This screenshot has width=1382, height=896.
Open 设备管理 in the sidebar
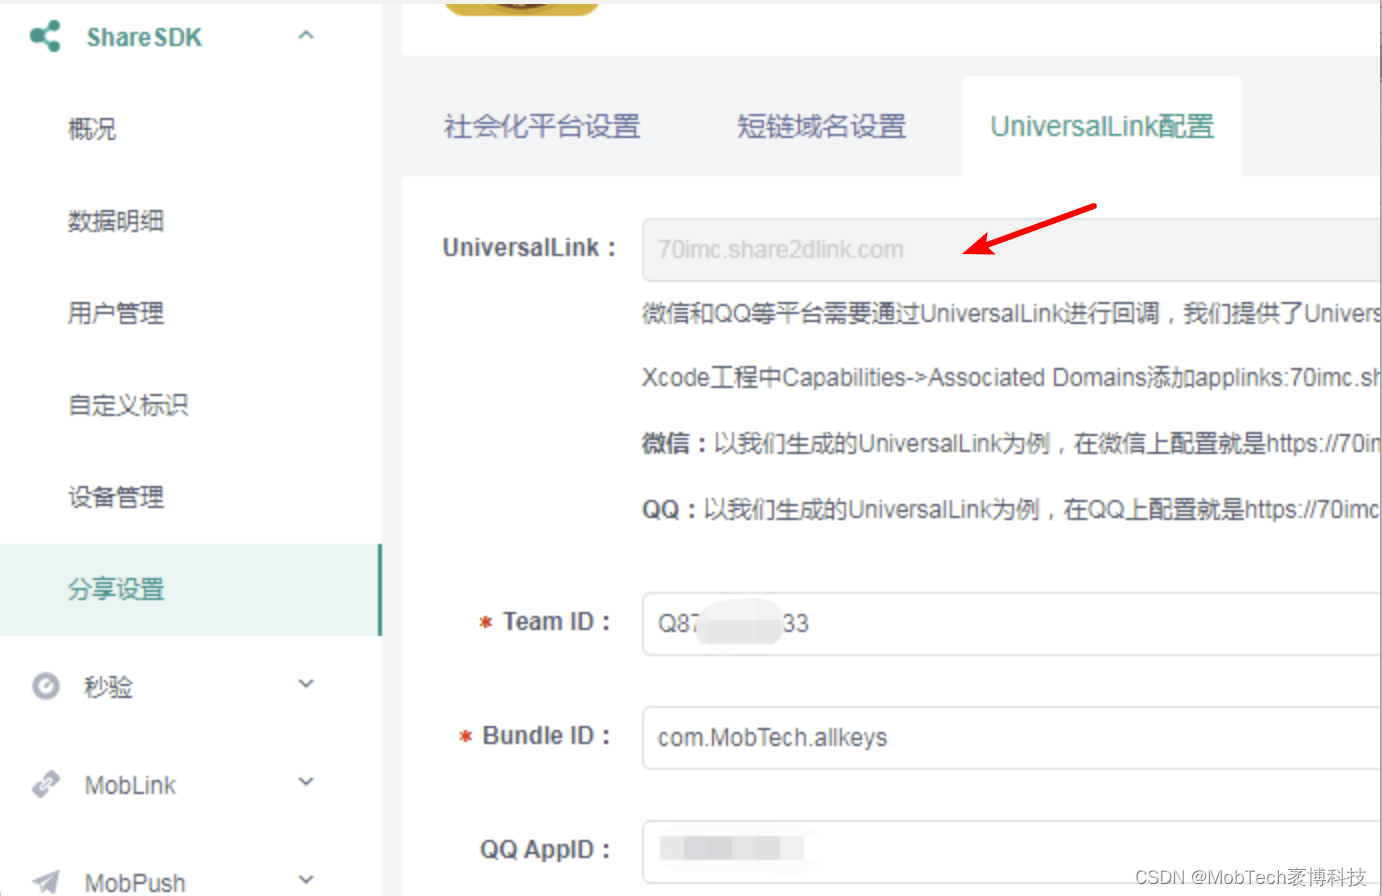115,497
